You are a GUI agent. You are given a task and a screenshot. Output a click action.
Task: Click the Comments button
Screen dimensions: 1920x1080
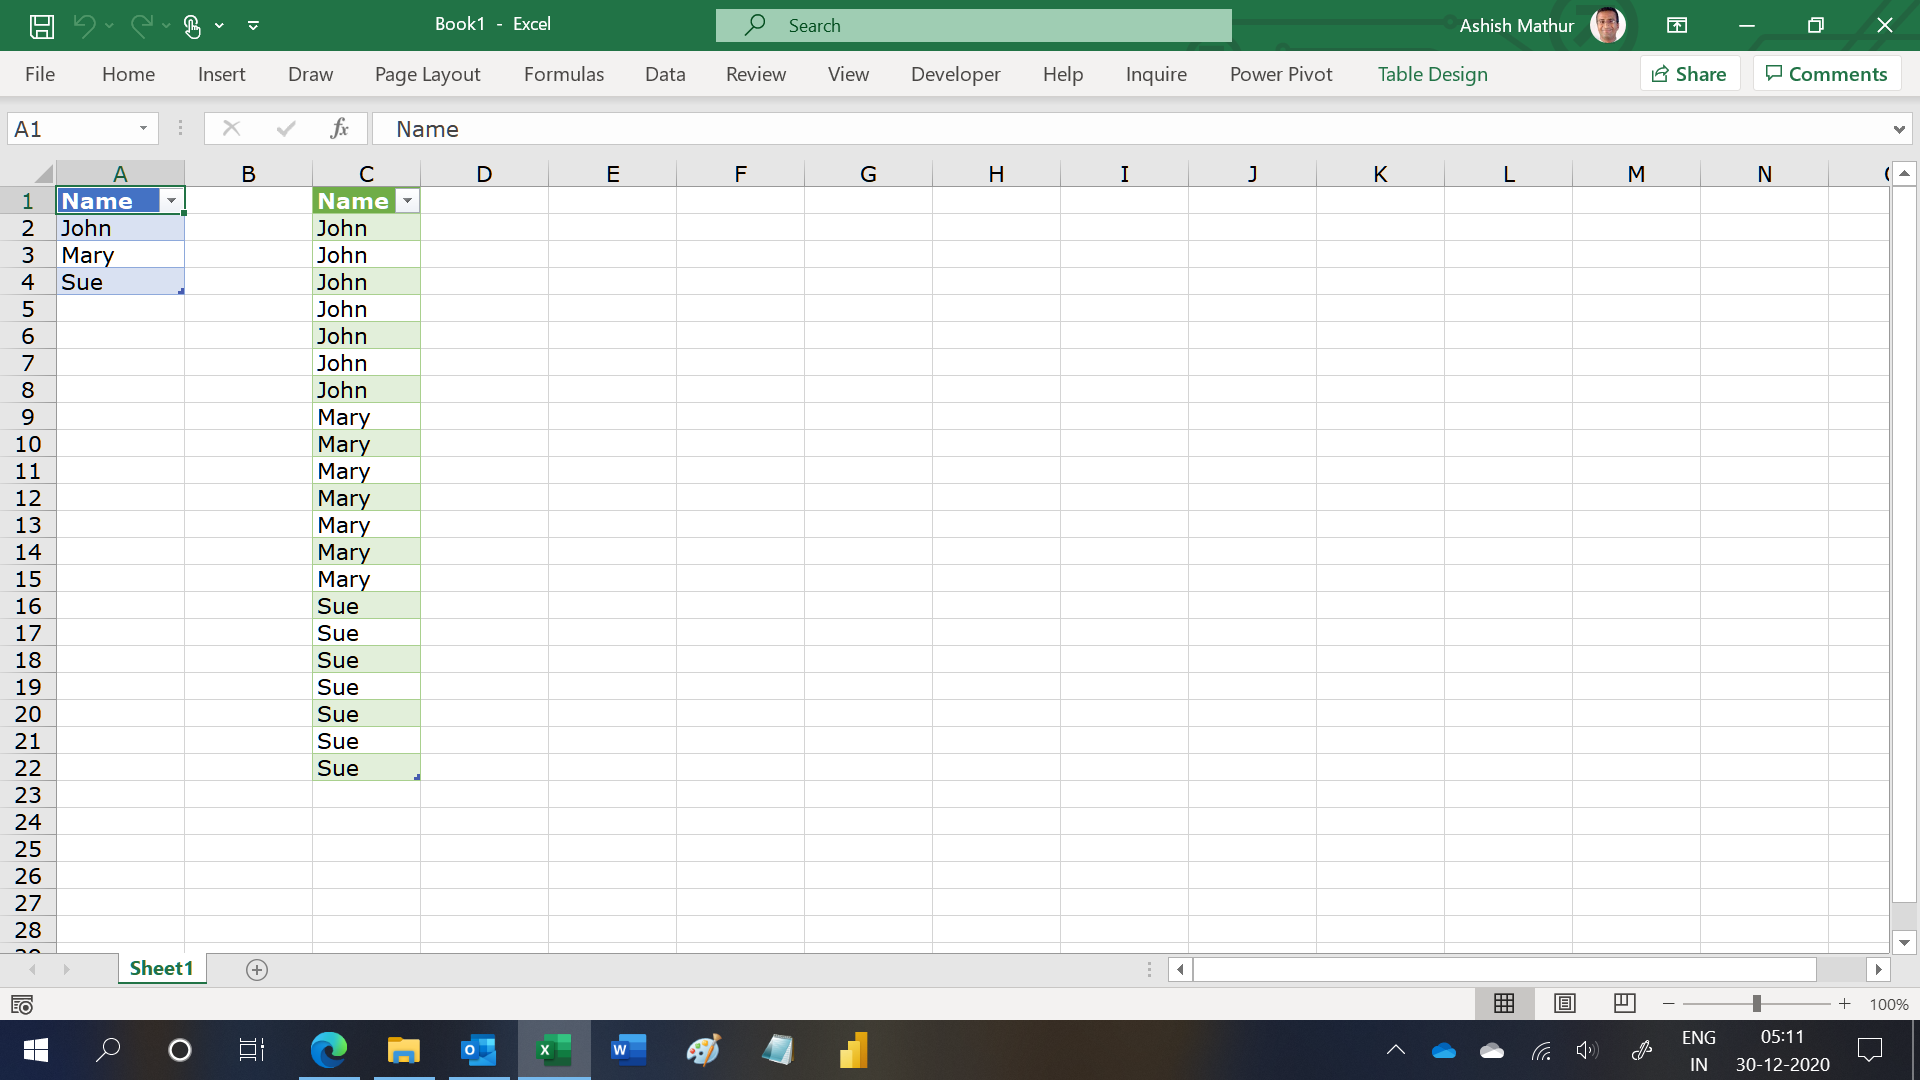point(1827,74)
